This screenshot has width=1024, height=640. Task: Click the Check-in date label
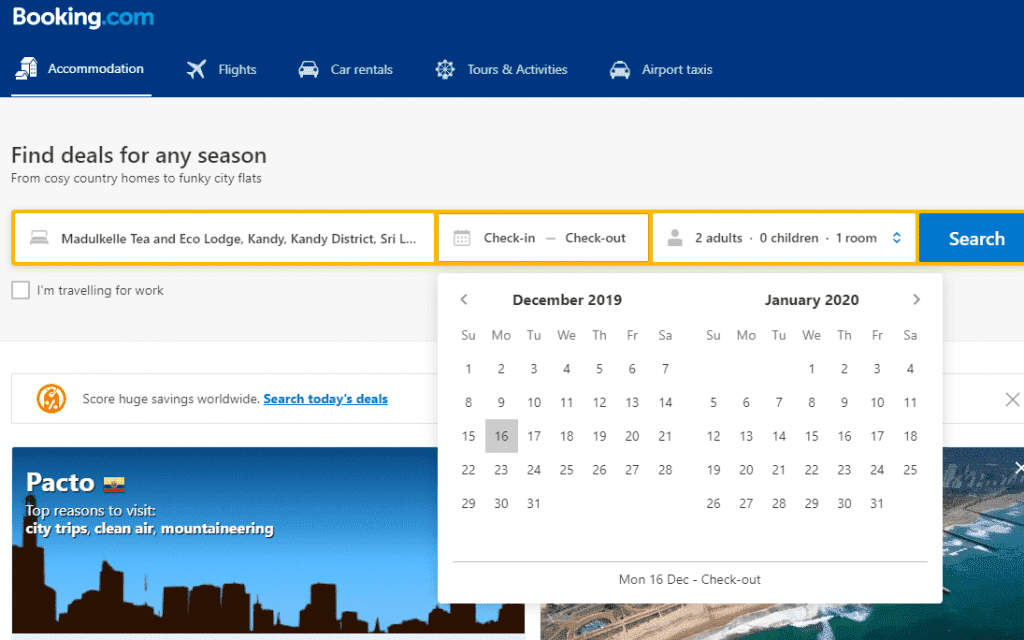[509, 238]
